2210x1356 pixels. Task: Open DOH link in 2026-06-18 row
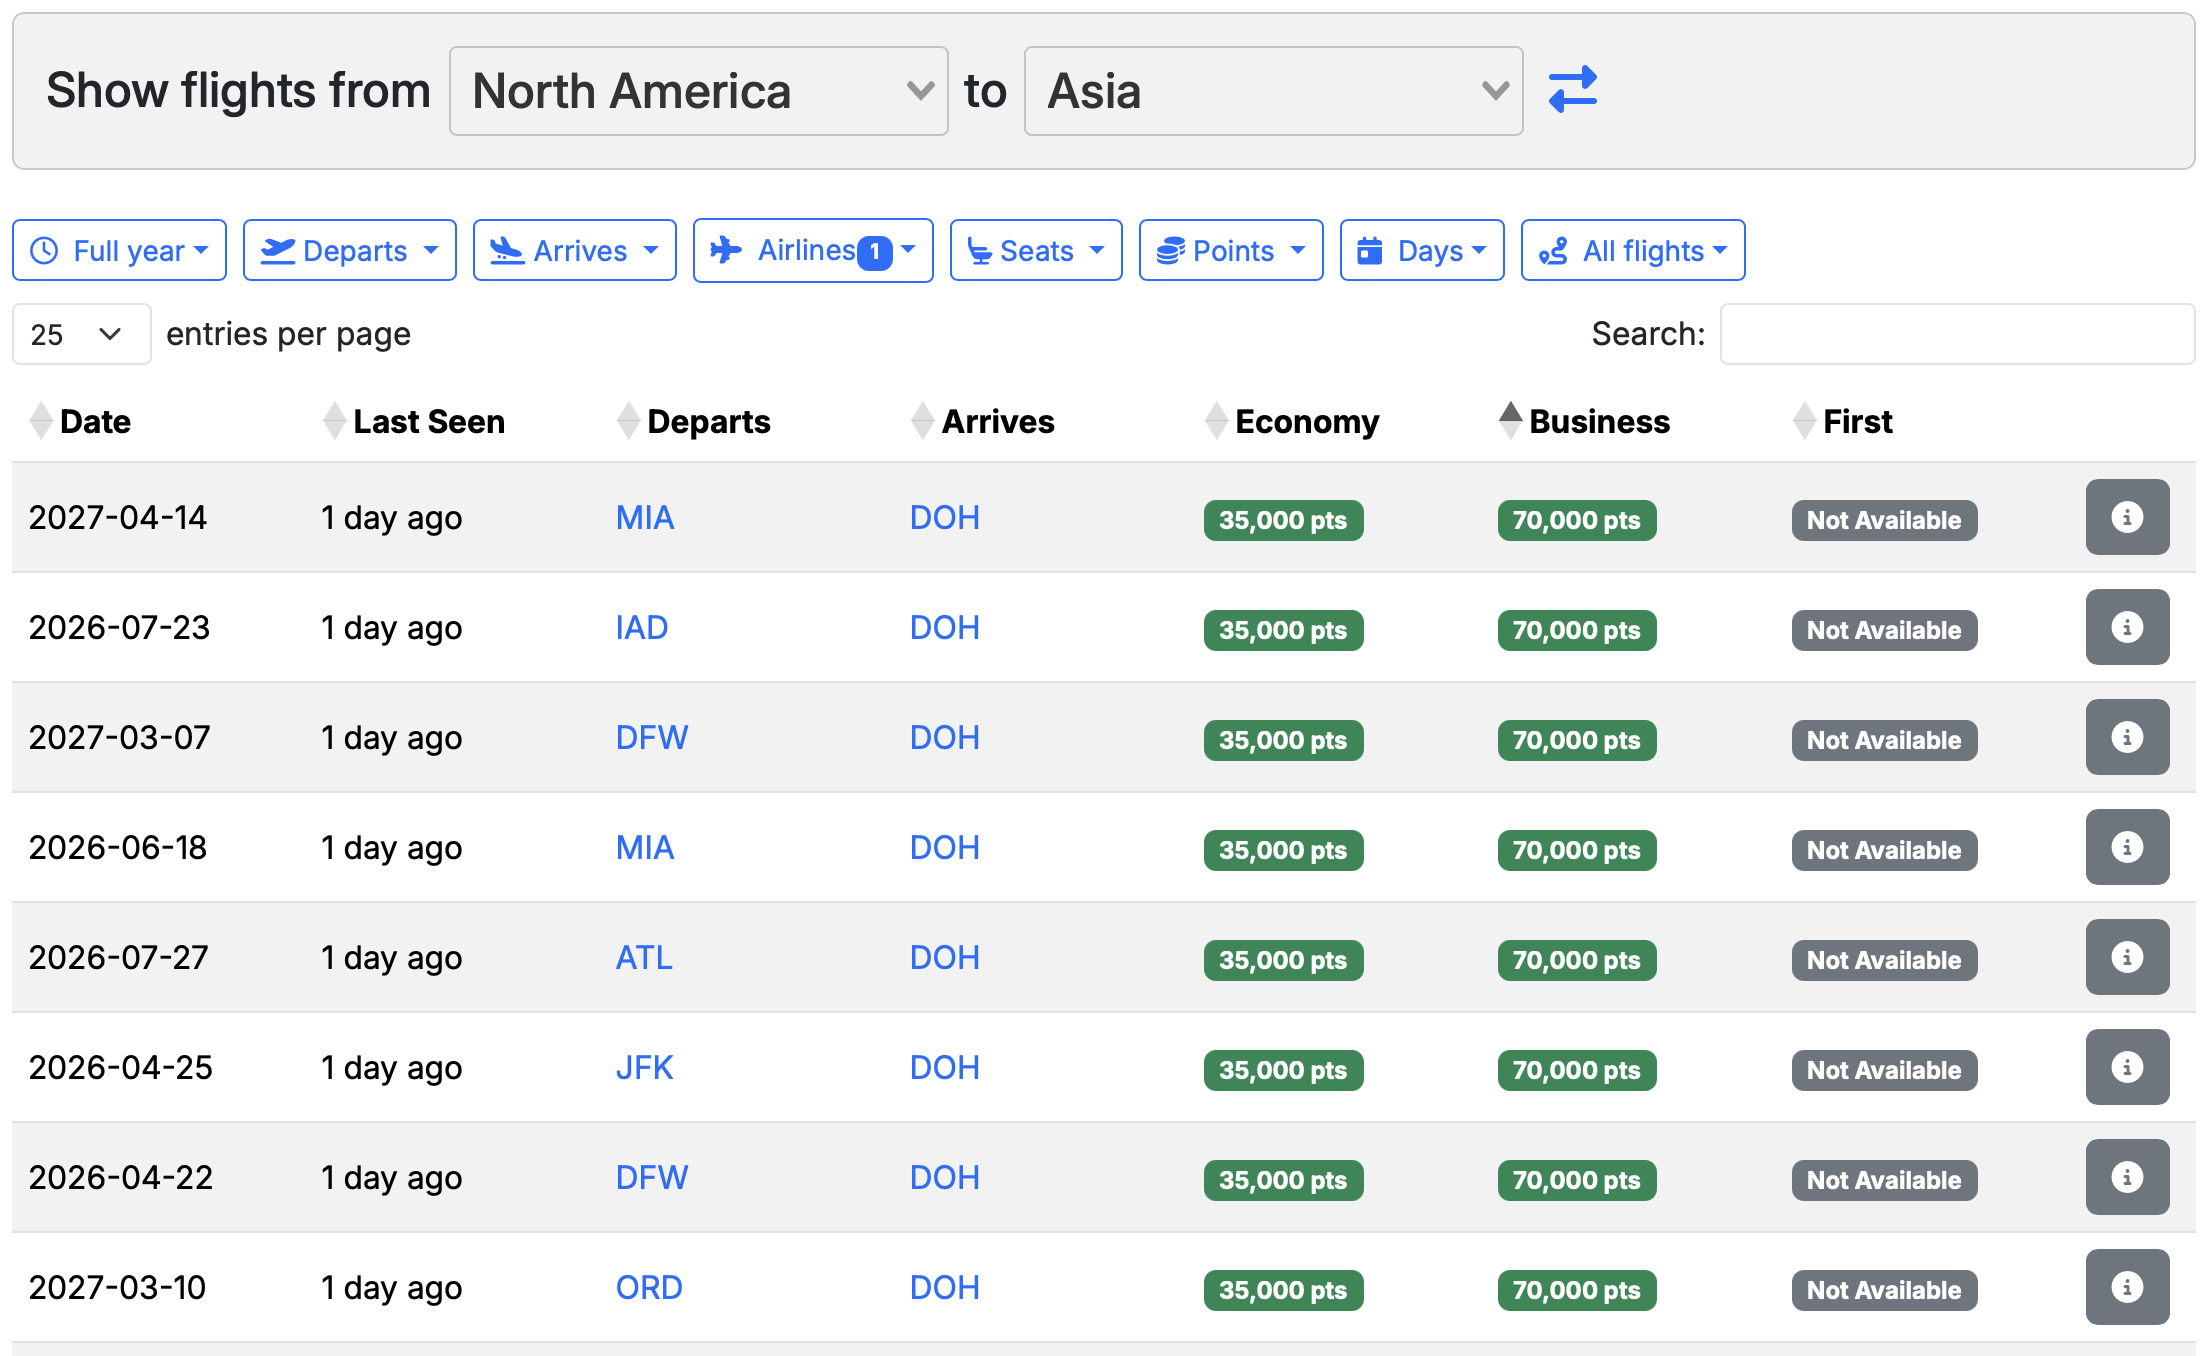coord(945,847)
